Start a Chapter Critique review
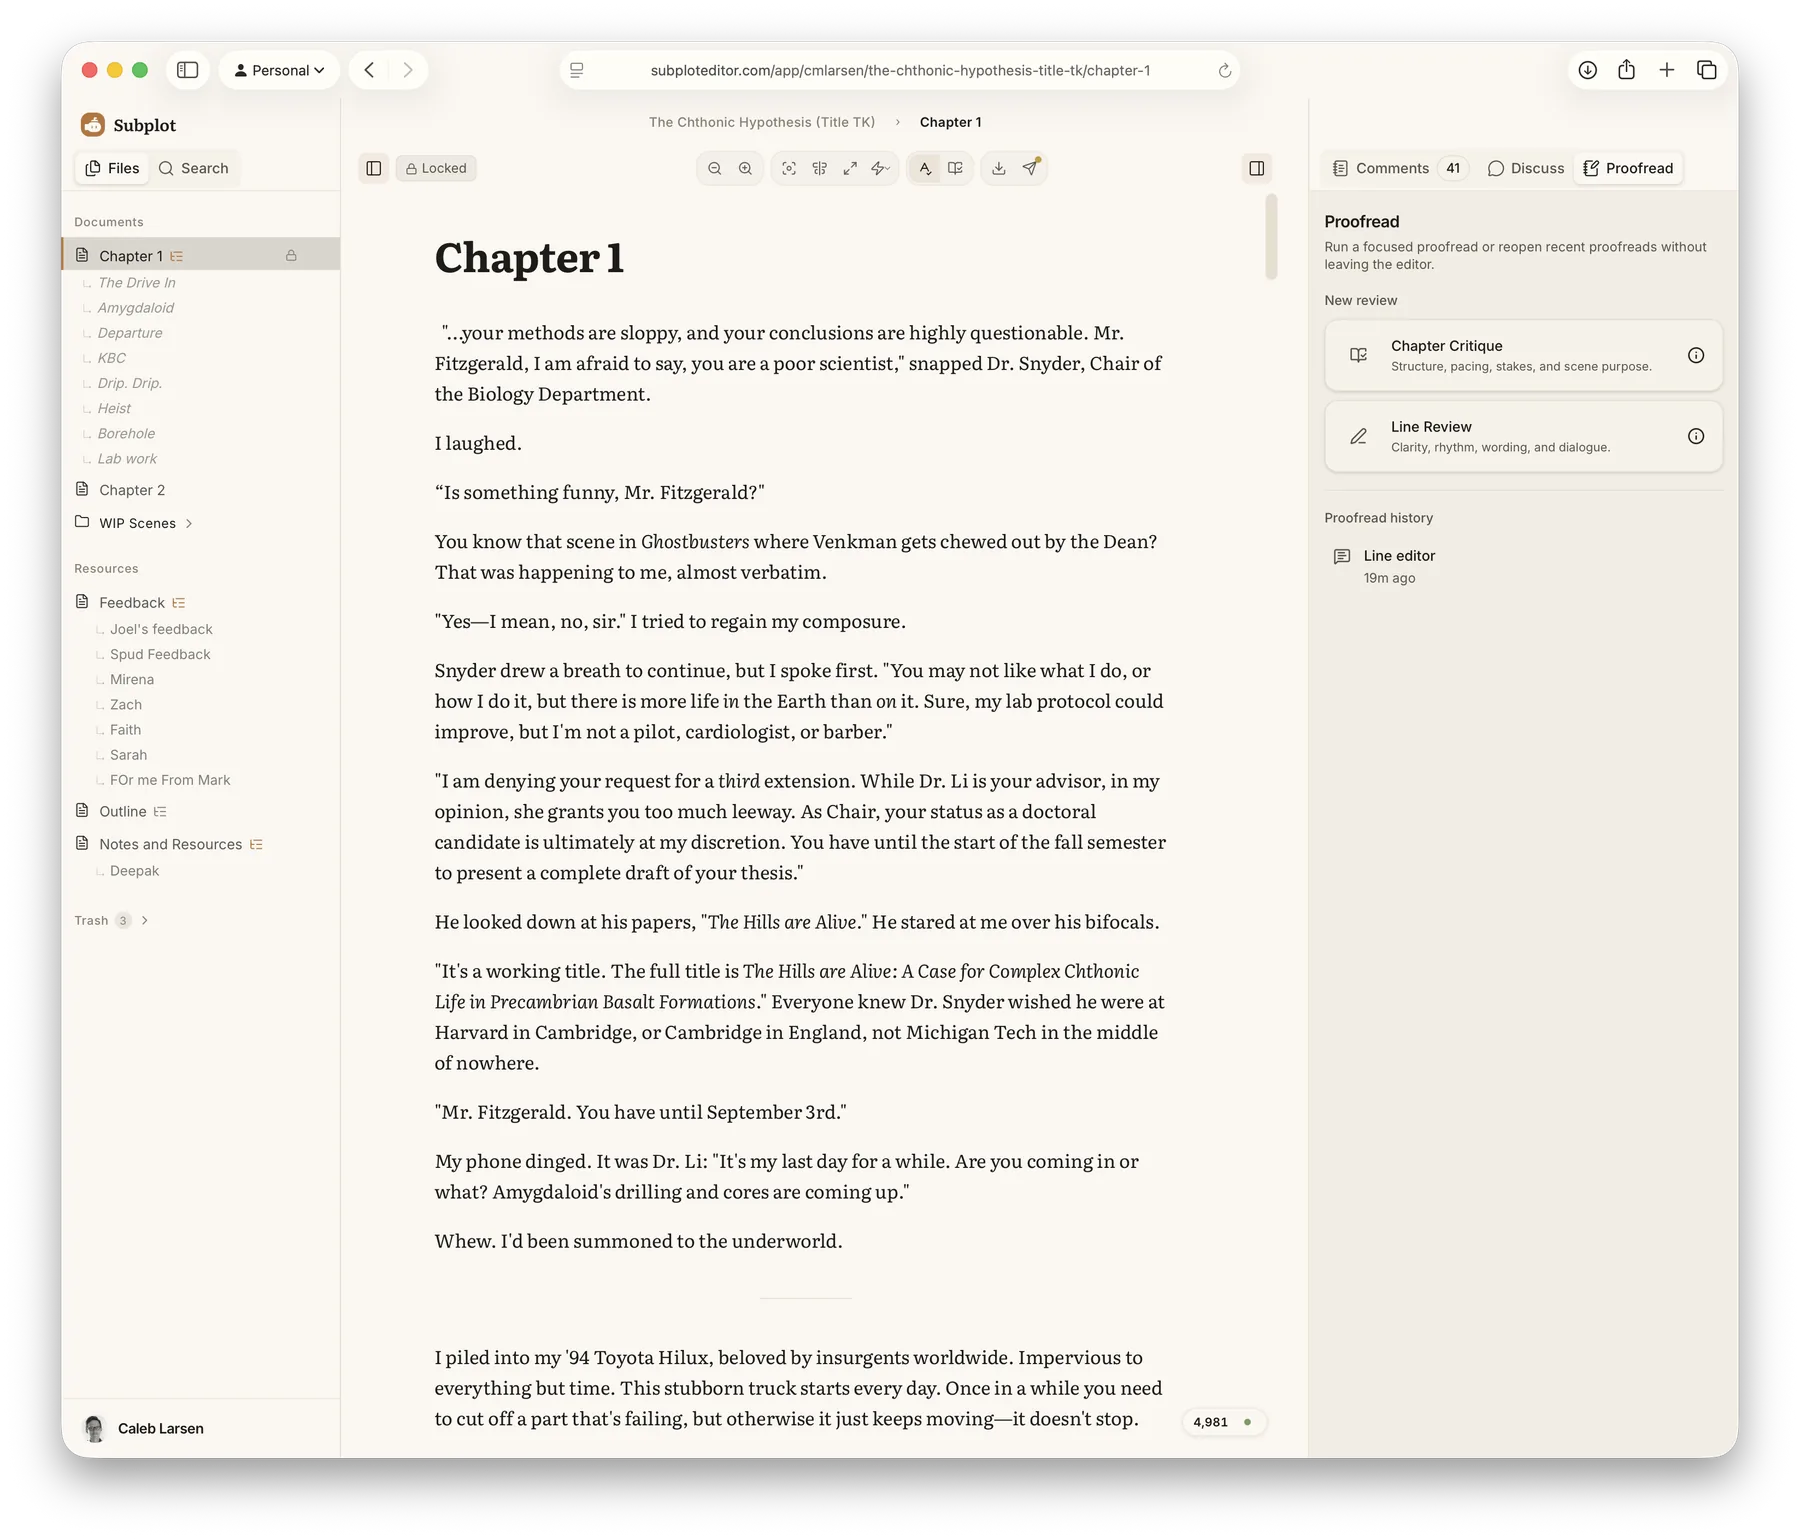 (x=1523, y=355)
